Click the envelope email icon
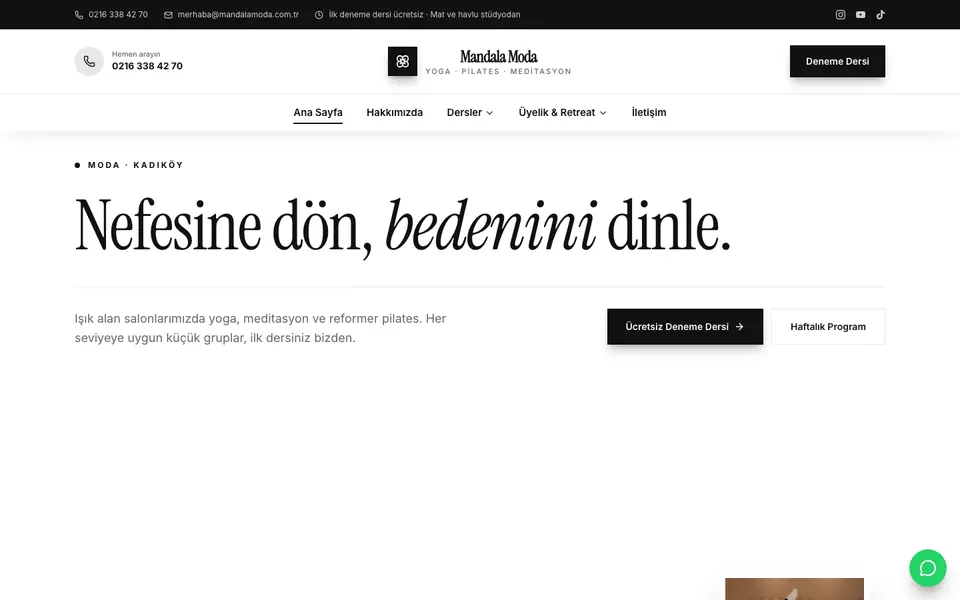Screen dimensions: 960x600 [168, 15]
